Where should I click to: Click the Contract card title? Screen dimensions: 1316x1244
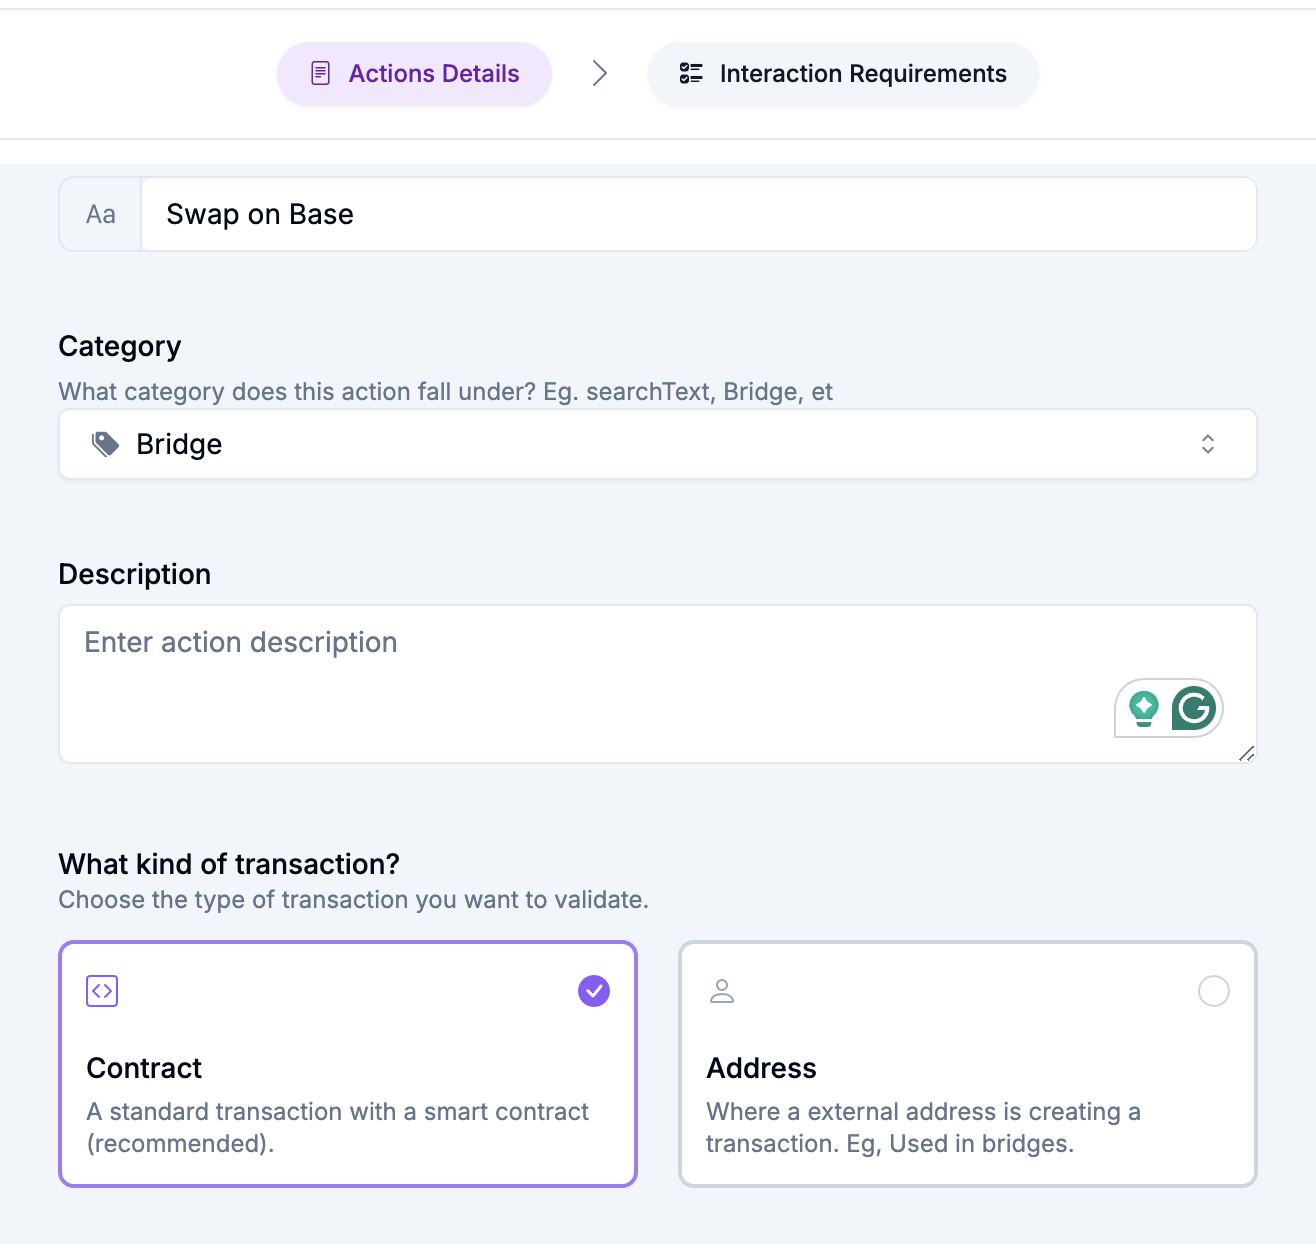pos(145,1068)
